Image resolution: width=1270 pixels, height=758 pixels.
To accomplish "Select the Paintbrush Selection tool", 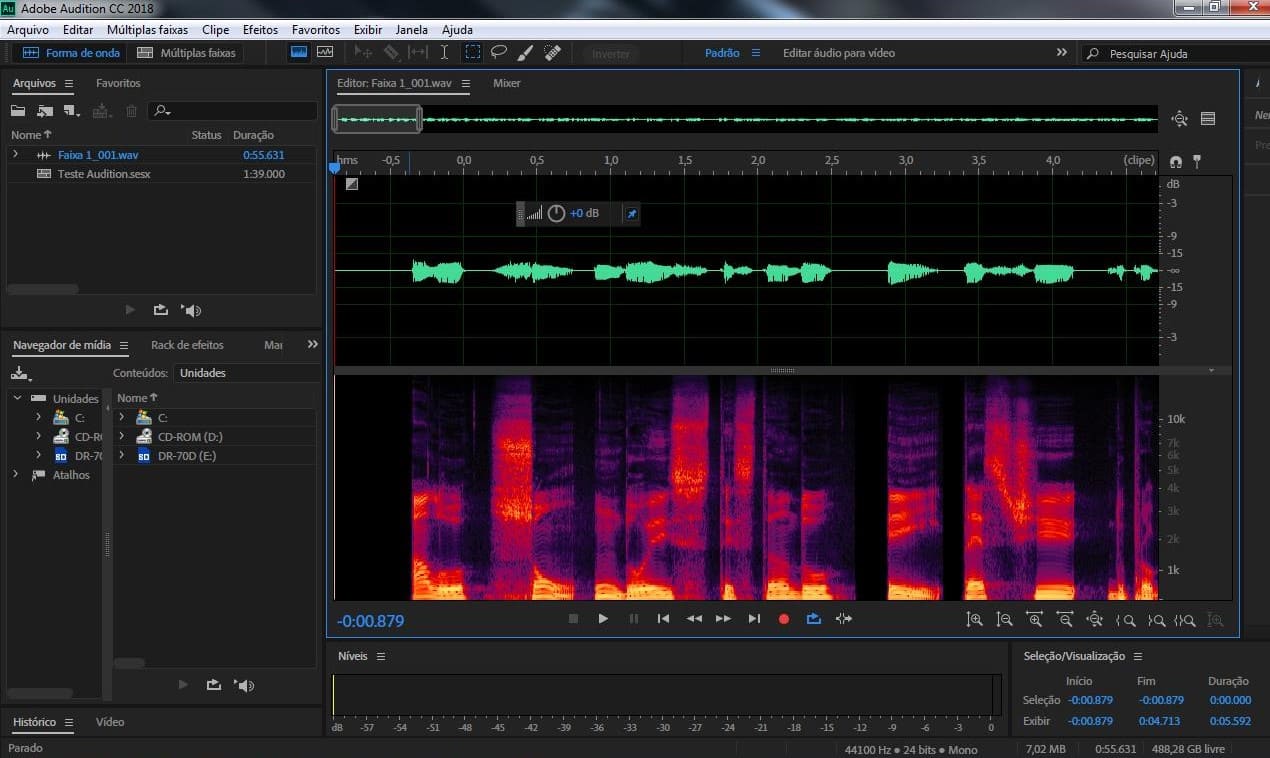I will click(x=525, y=52).
